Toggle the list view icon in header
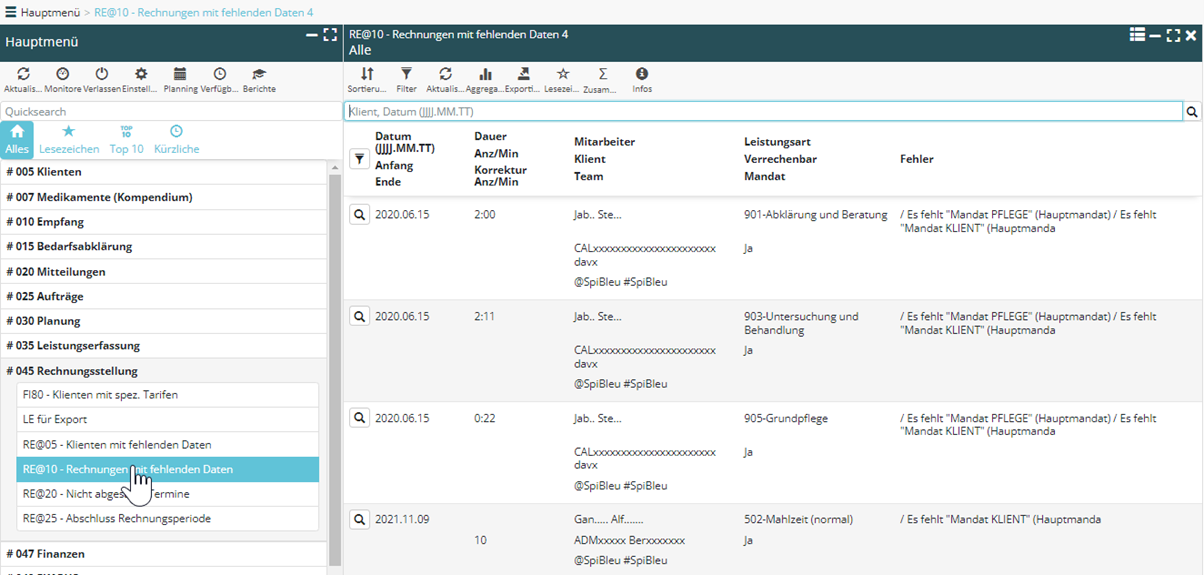Screen dimensions: 1204x575 (1137, 35)
